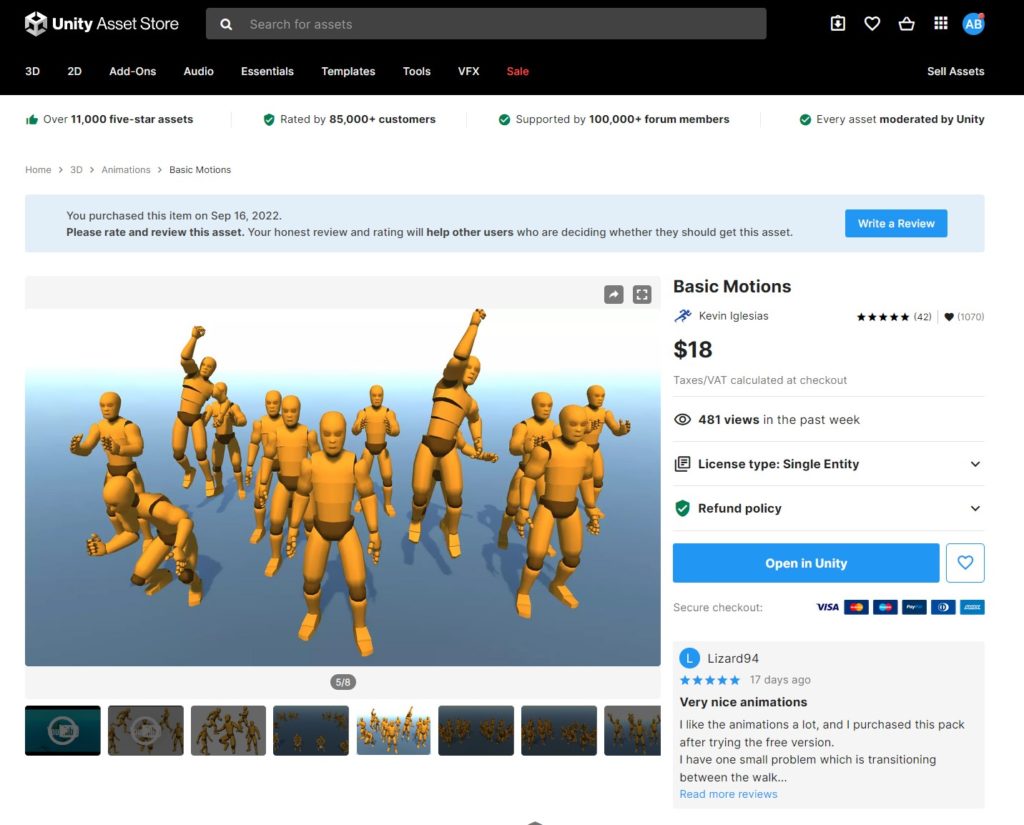Screen dimensions: 1024x825
Task: Open the wishlist heart icon in header
Action: [872, 24]
